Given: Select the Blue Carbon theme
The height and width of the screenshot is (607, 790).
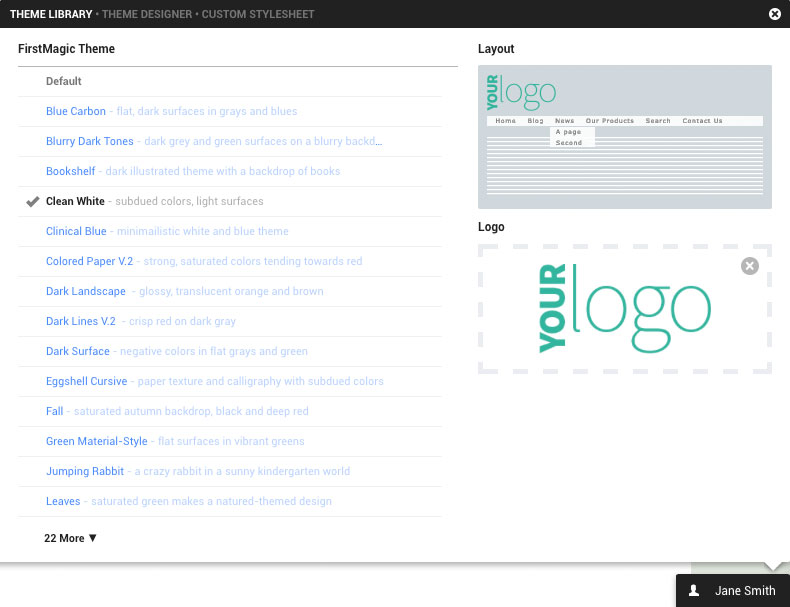Looking at the screenshot, I should coord(76,112).
